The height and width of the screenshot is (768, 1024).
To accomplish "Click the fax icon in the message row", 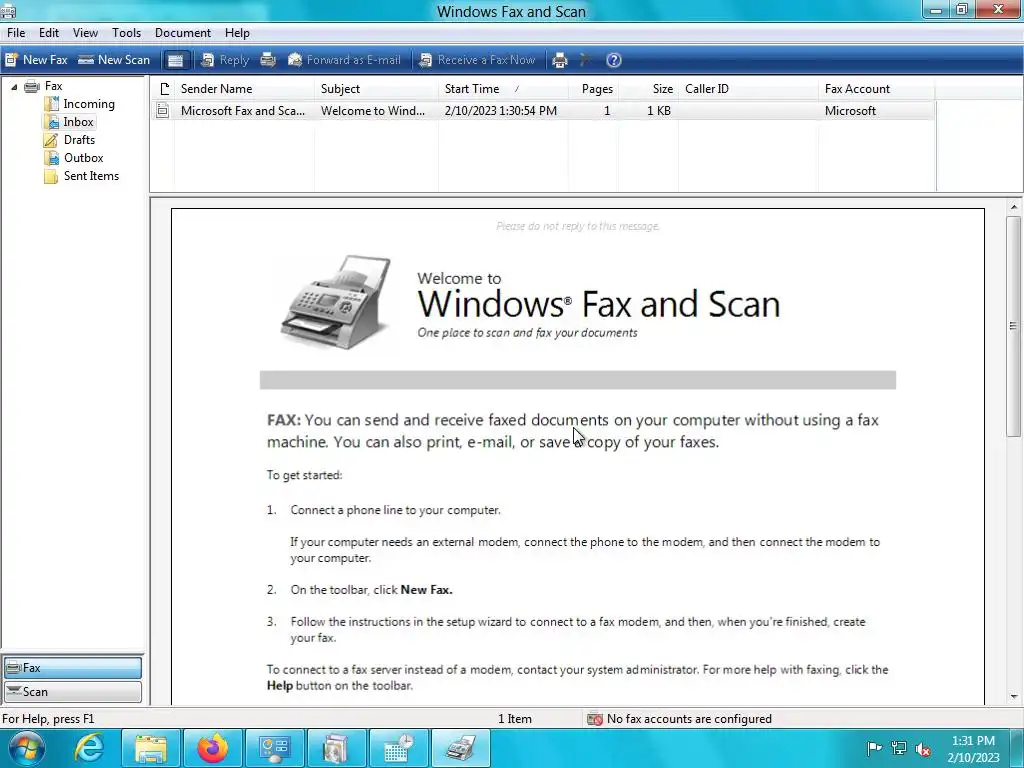I will (x=163, y=111).
